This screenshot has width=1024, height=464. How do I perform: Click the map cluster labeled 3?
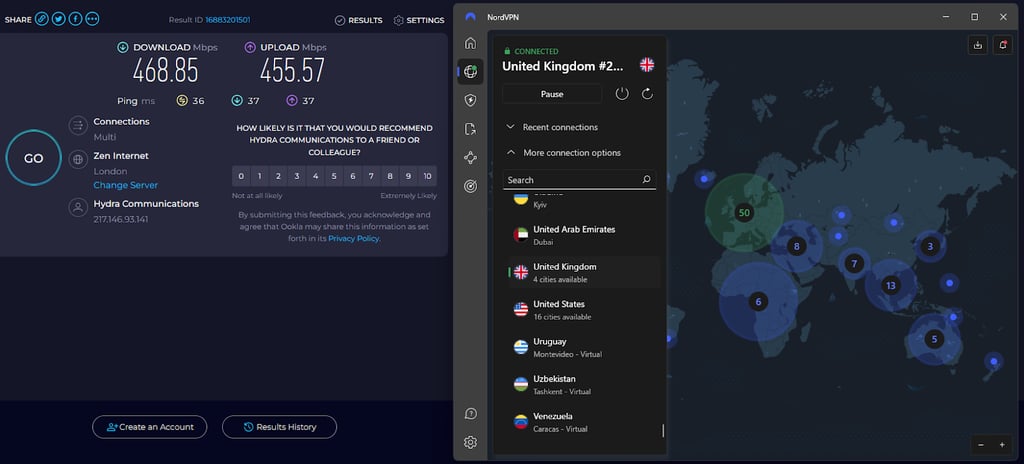point(931,246)
